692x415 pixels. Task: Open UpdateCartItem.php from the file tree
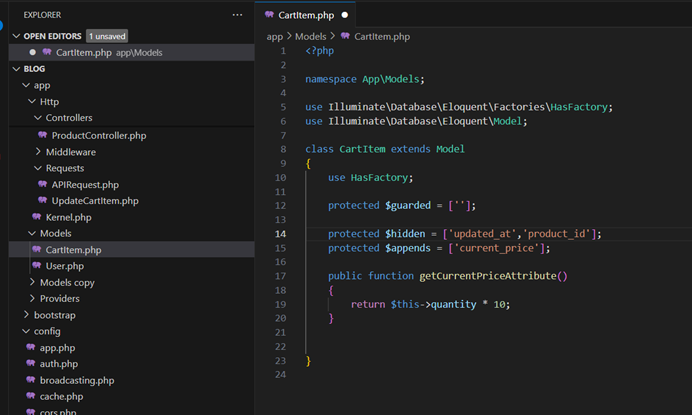coord(95,201)
